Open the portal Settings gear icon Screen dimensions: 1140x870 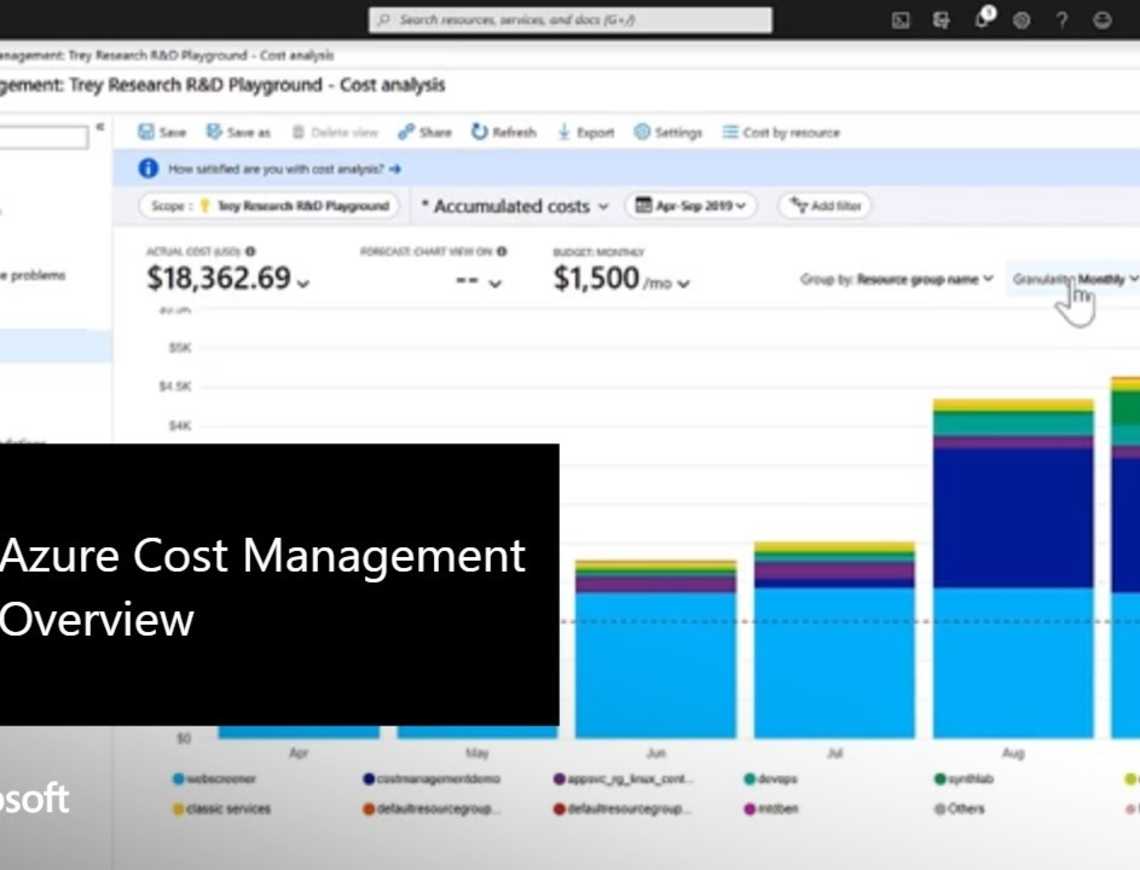[x=1021, y=20]
